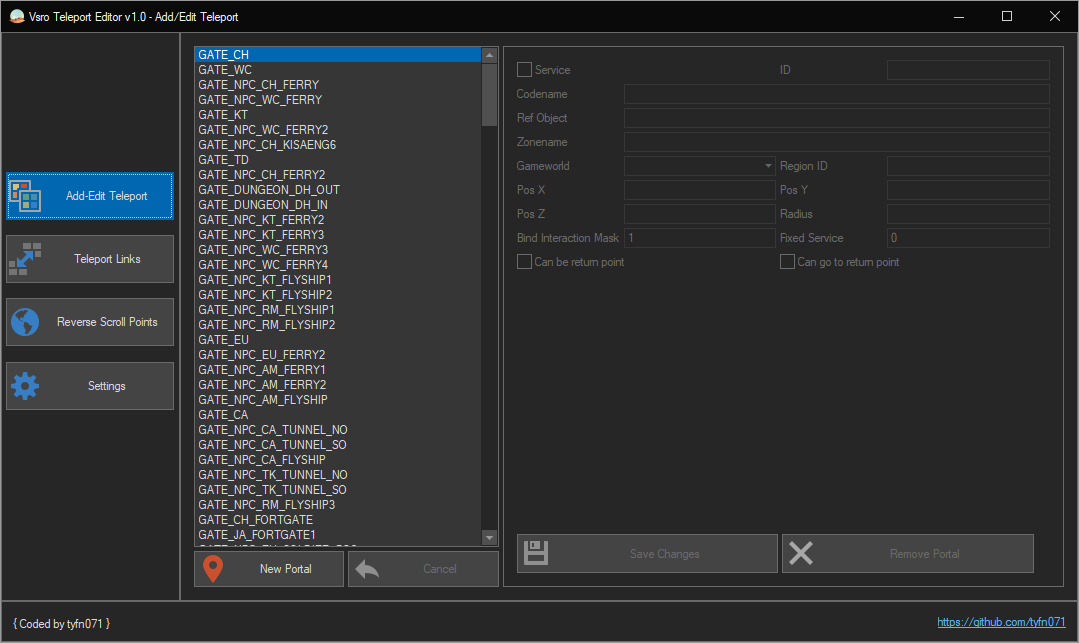The image size is (1079, 643).
Task: Enable the Can be return point checkbox
Action: pos(524,262)
